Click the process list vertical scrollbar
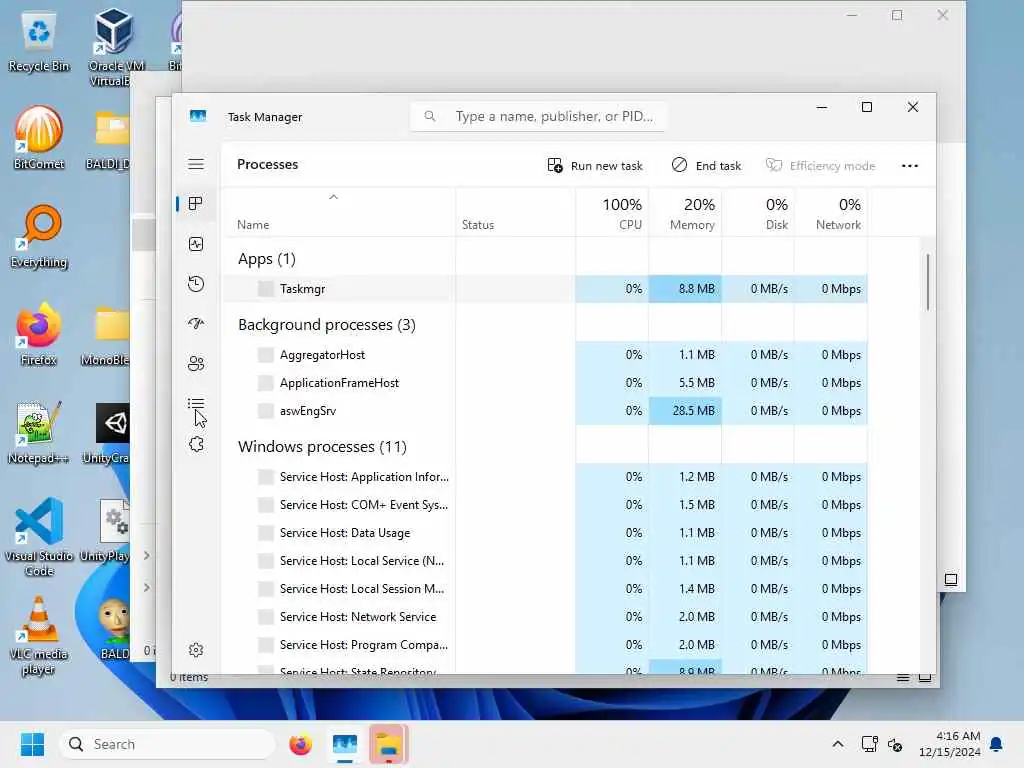The width and height of the screenshot is (1024, 768). pos(927,282)
